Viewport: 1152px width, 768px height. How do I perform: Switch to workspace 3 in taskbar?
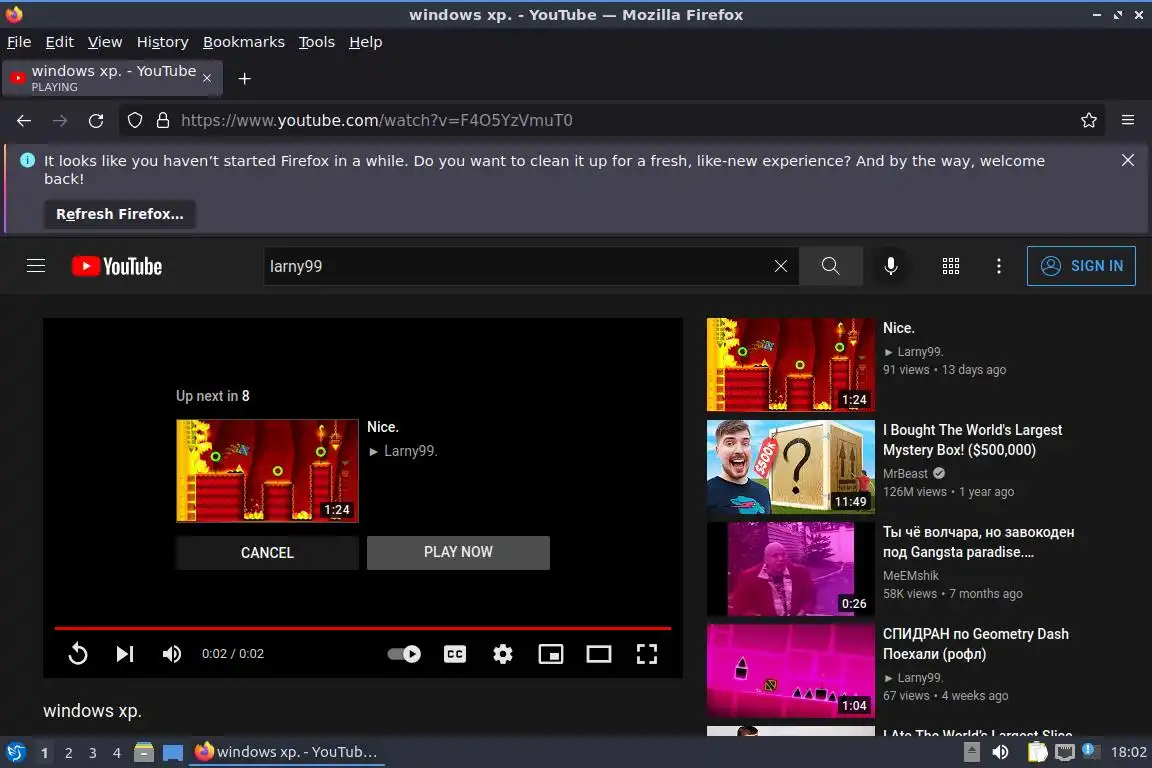tap(93, 753)
